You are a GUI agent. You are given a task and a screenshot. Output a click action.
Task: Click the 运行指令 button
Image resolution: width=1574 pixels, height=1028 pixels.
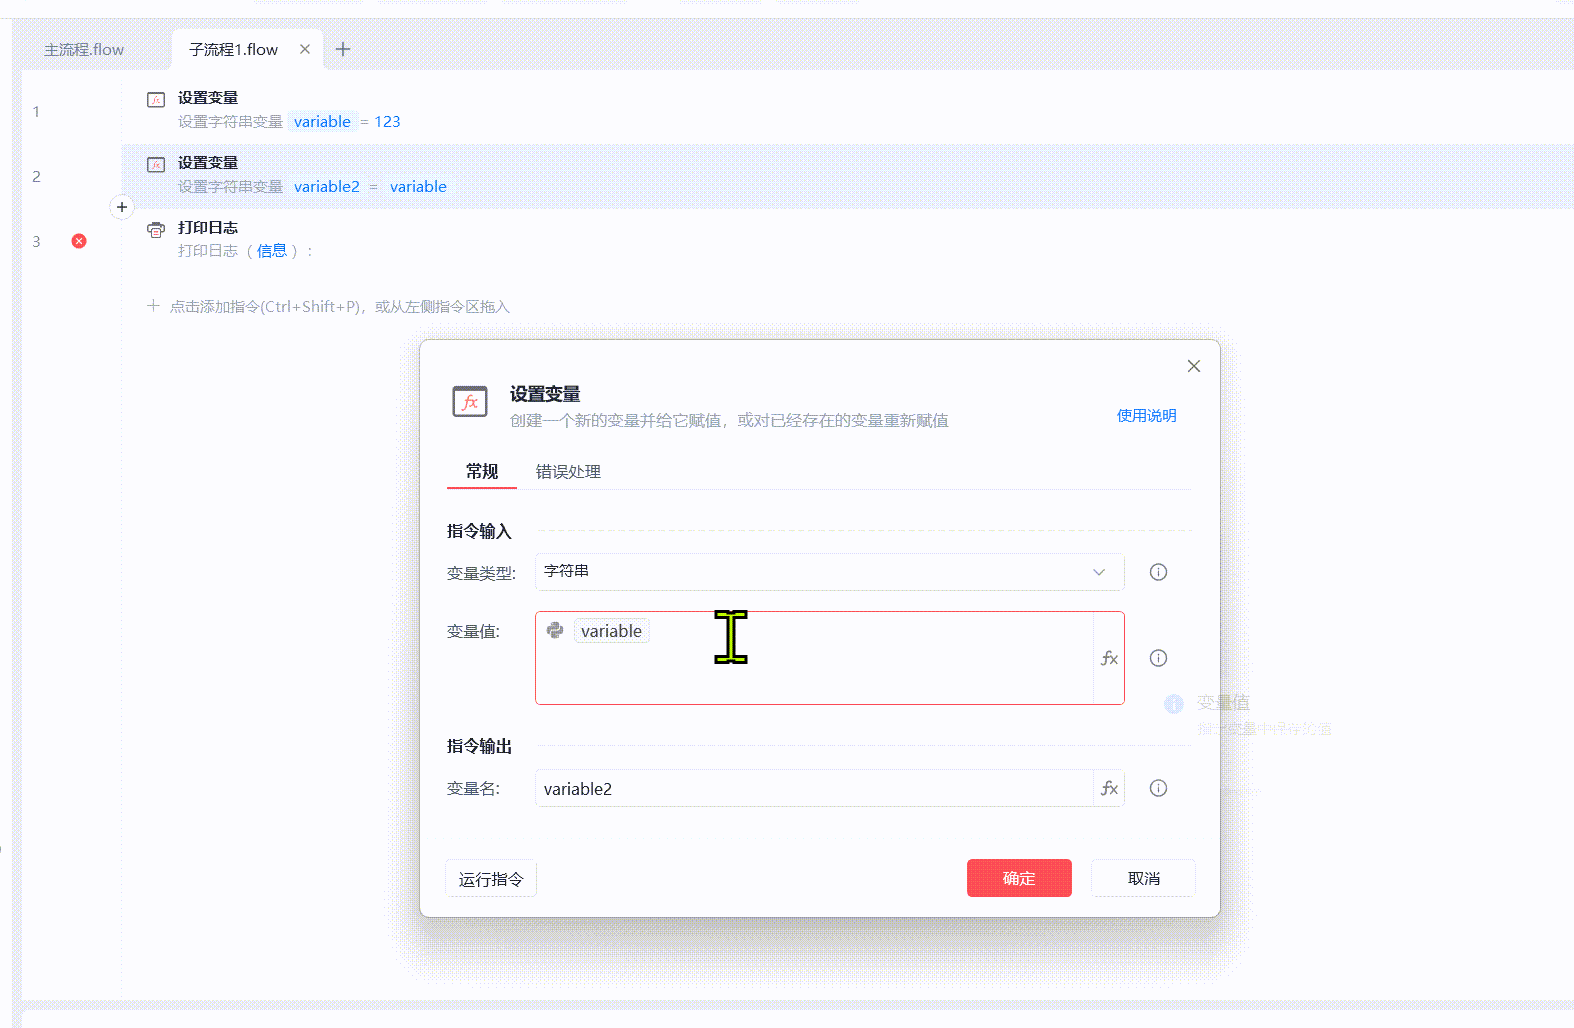click(x=491, y=879)
